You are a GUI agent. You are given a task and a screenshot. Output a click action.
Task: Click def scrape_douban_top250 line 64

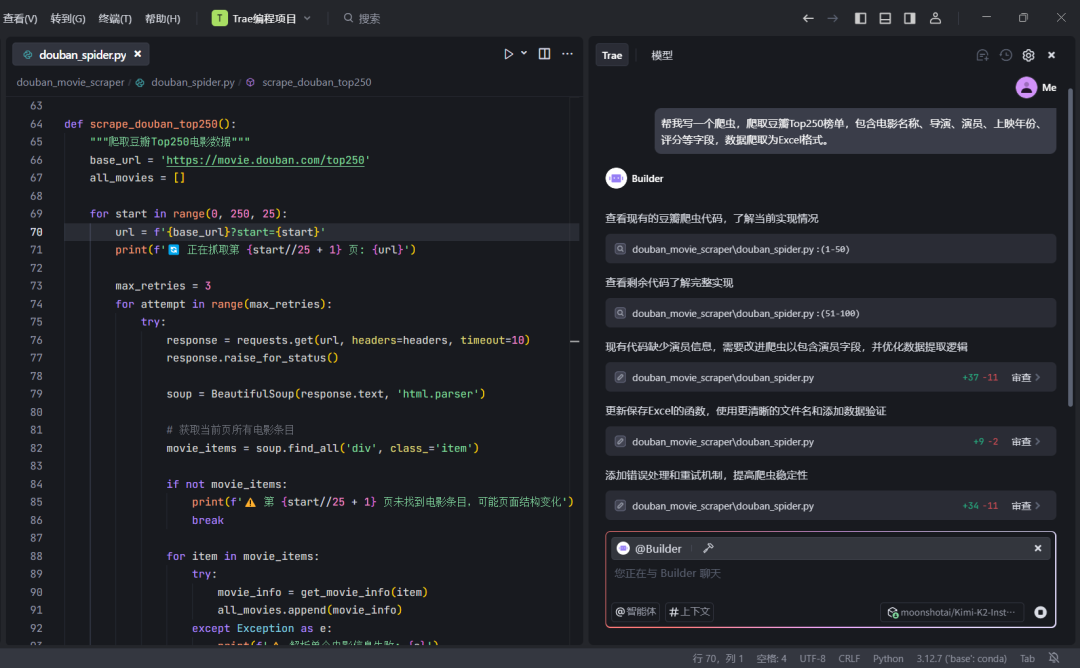coord(149,124)
